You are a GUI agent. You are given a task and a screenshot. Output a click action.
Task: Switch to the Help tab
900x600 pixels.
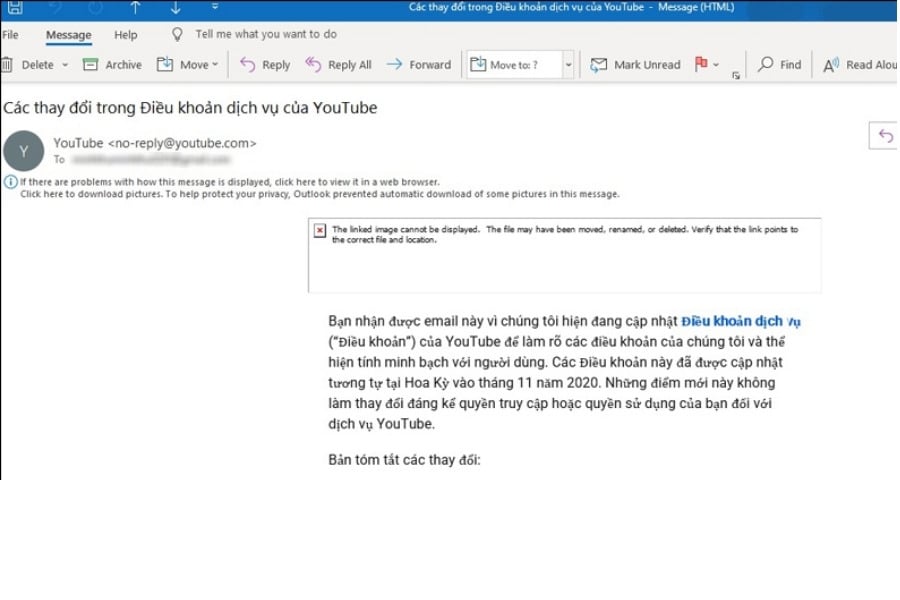pyautogui.click(x=126, y=35)
